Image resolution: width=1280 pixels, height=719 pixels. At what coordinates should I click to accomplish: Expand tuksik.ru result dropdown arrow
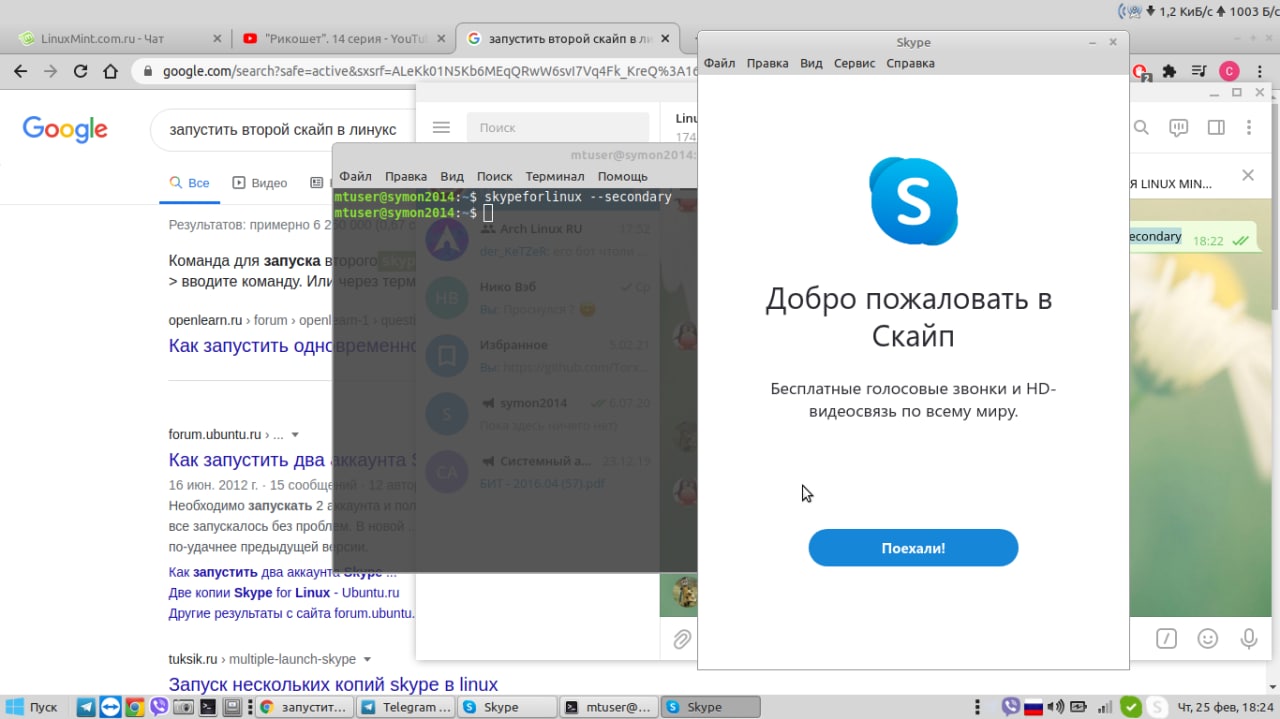(x=367, y=660)
